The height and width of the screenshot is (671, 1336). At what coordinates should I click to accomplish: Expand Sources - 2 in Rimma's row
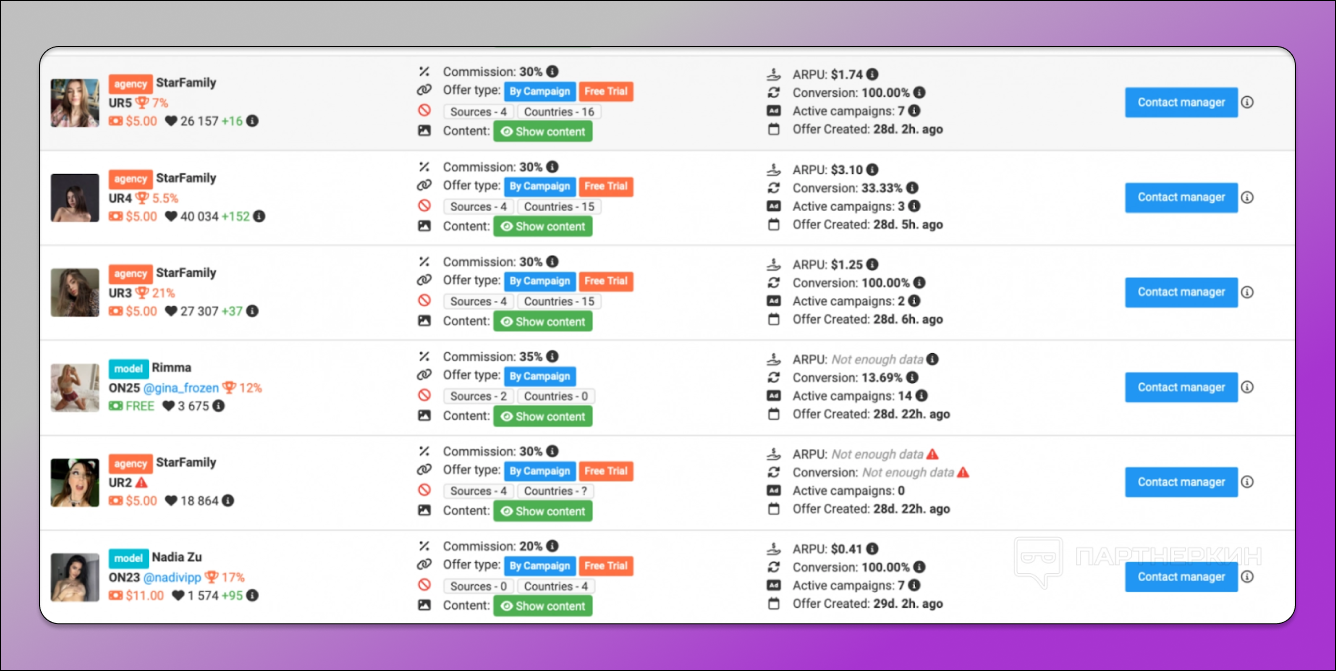478,396
